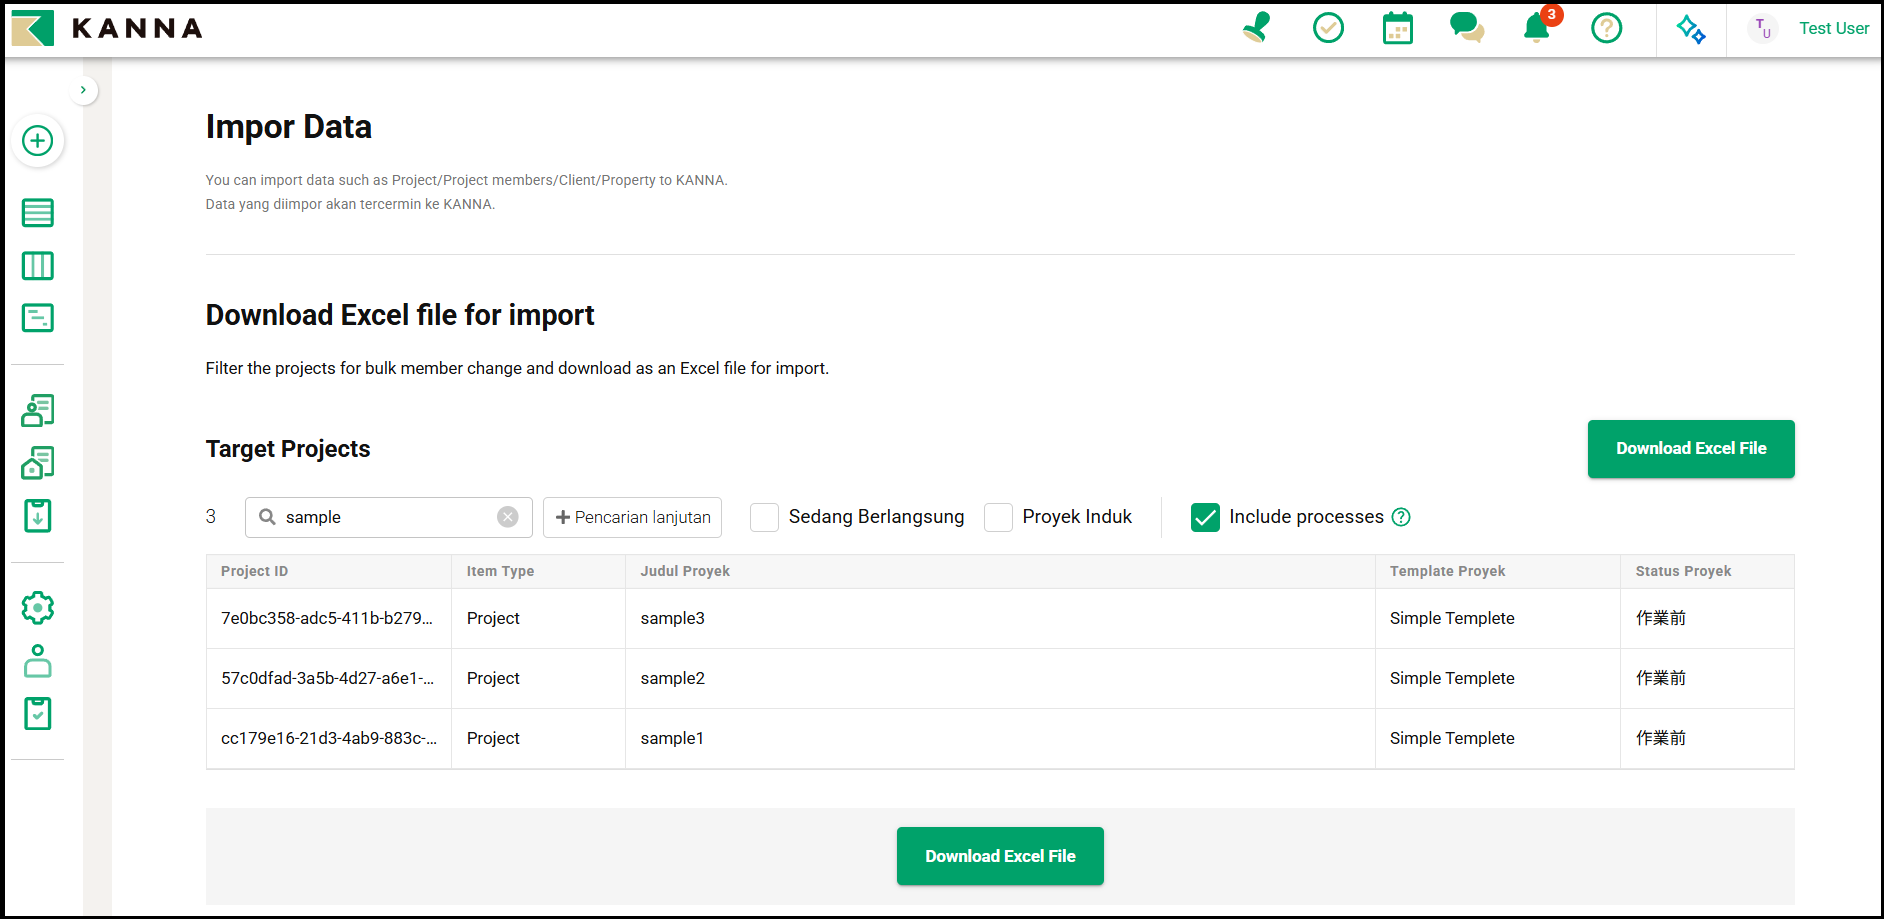1884x919 pixels.
Task: Toggle the Proyek Induk checkbox
Action: [999, 517]
